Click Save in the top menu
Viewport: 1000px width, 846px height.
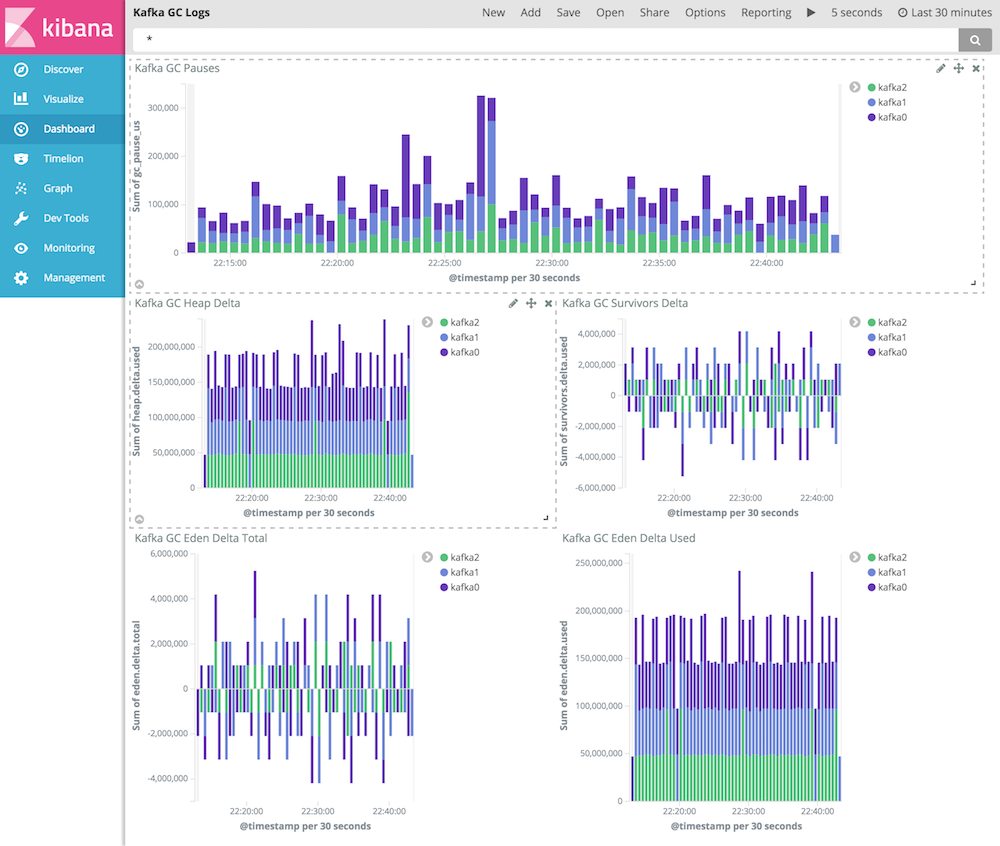click(x=568, y=13)
